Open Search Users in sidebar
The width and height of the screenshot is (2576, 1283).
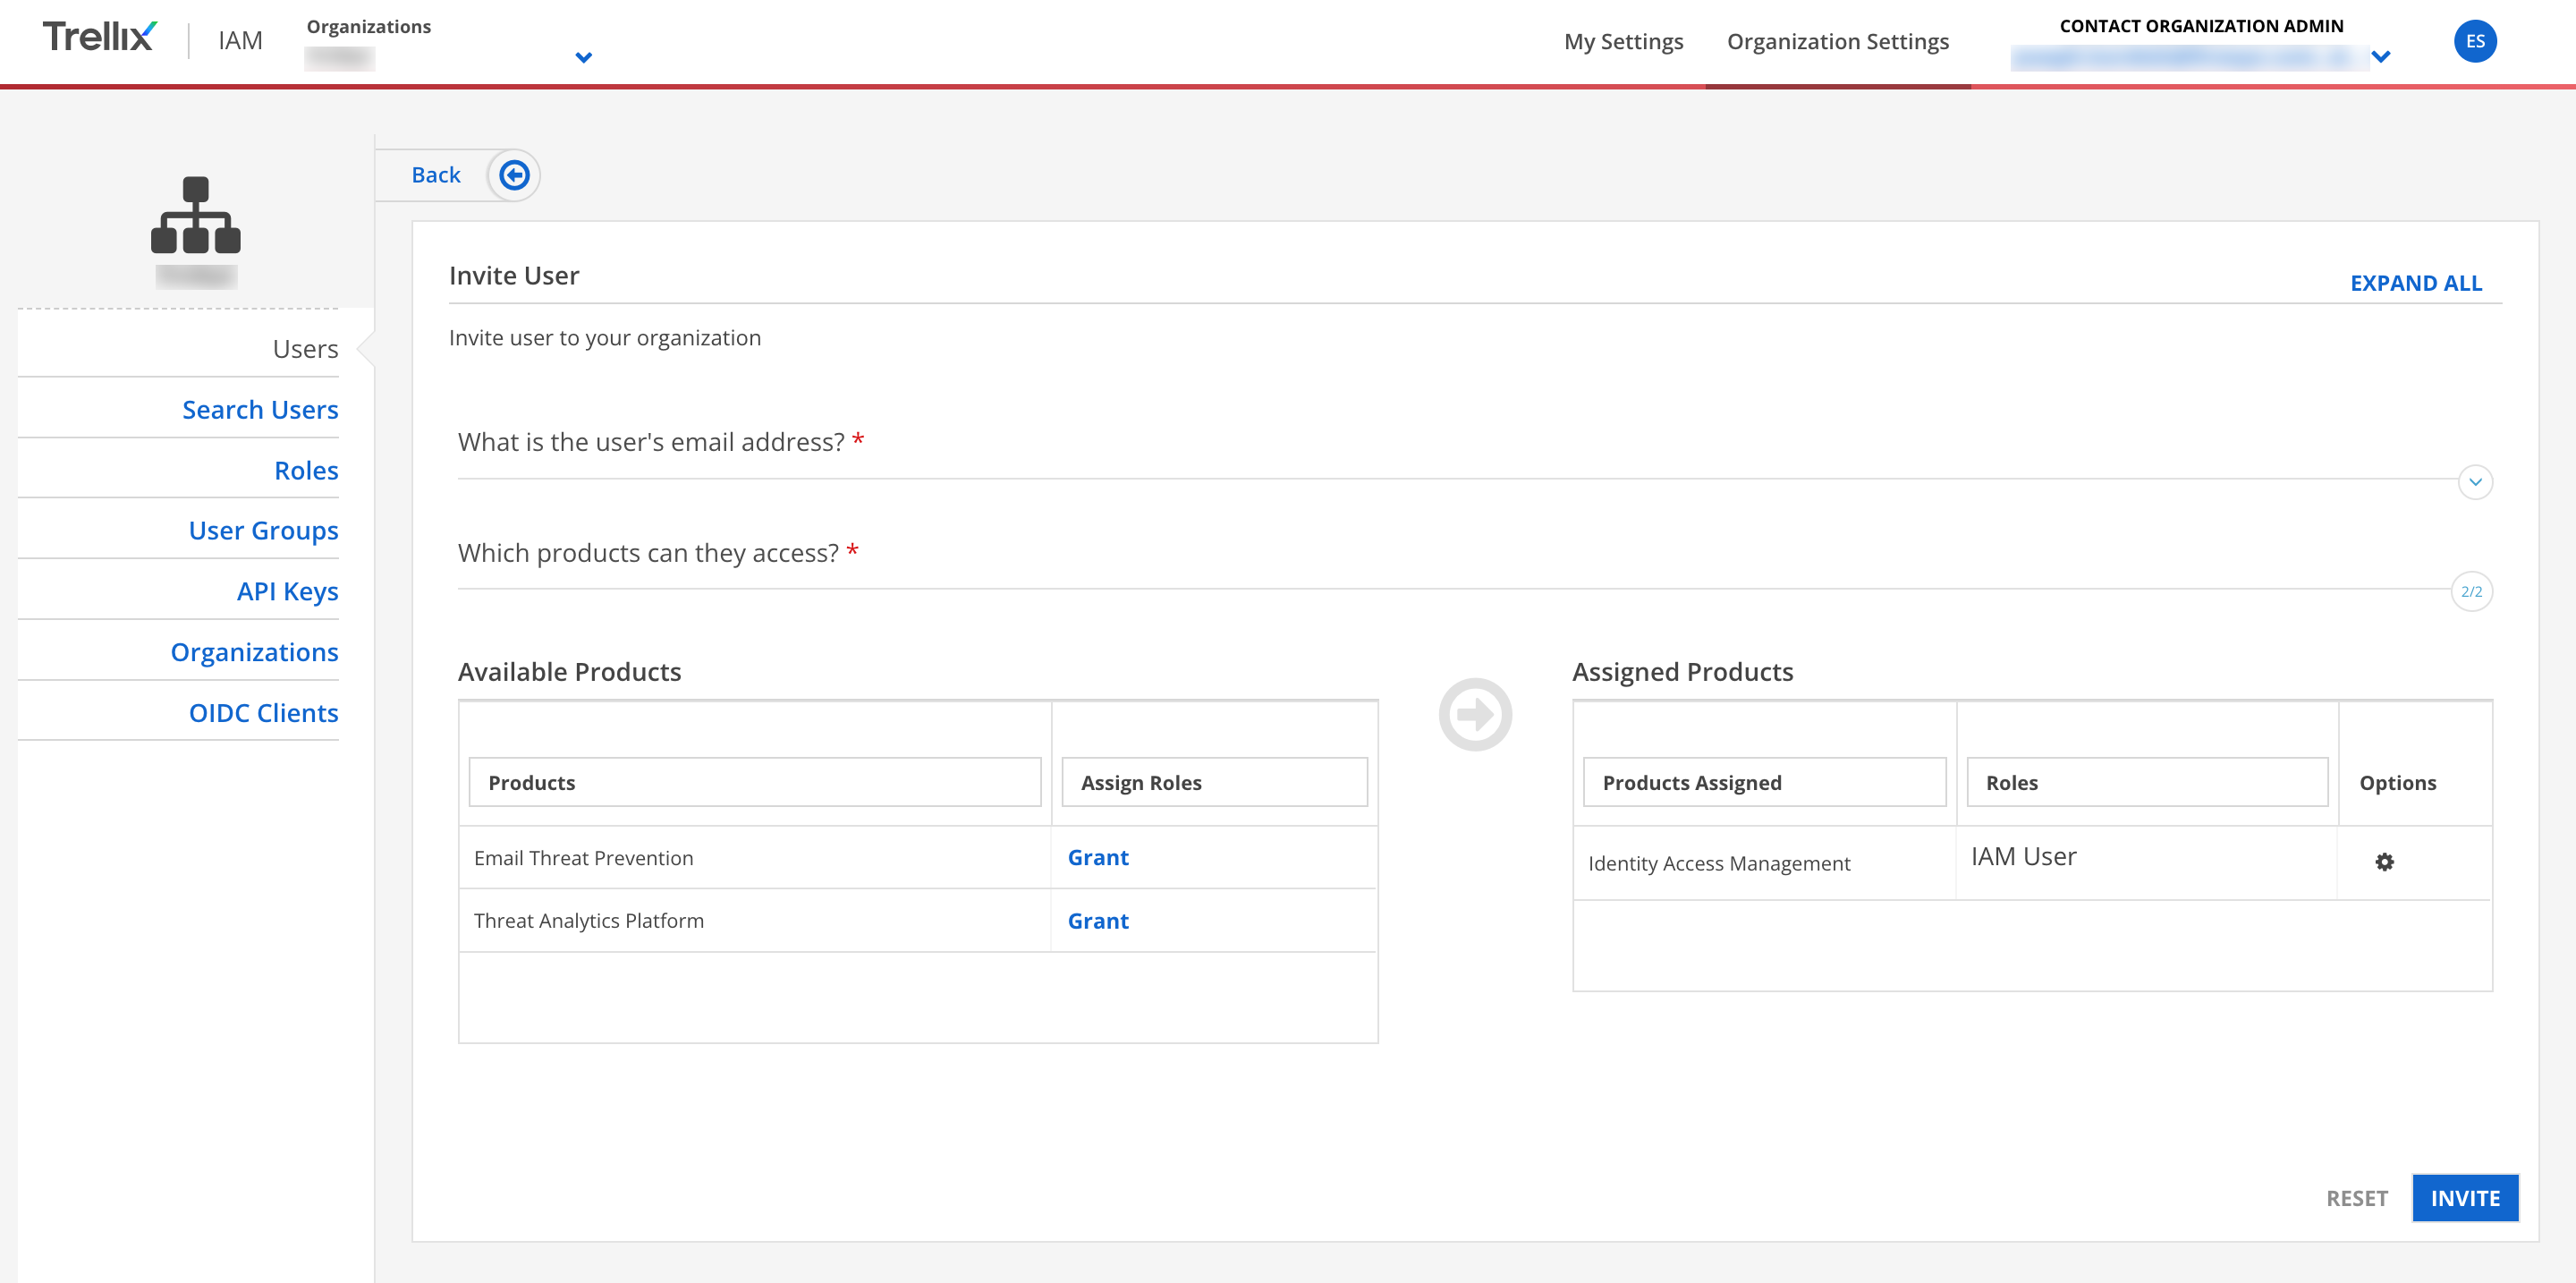pyautogui.click(x=260, y=410)
